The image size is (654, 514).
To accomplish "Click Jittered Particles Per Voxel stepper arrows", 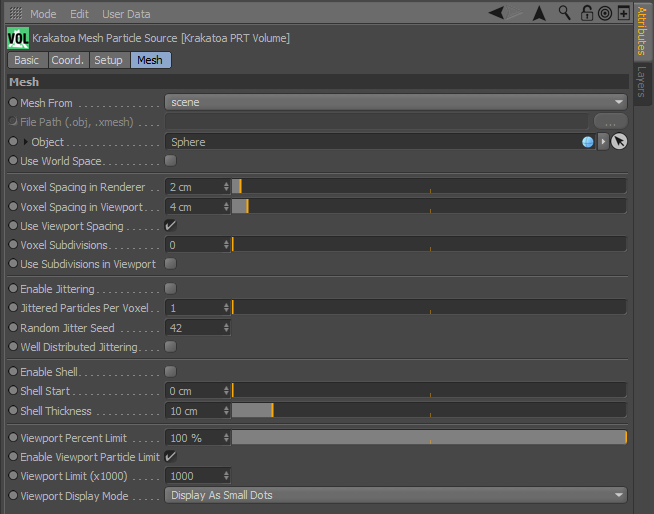I will tap(226, 307).
